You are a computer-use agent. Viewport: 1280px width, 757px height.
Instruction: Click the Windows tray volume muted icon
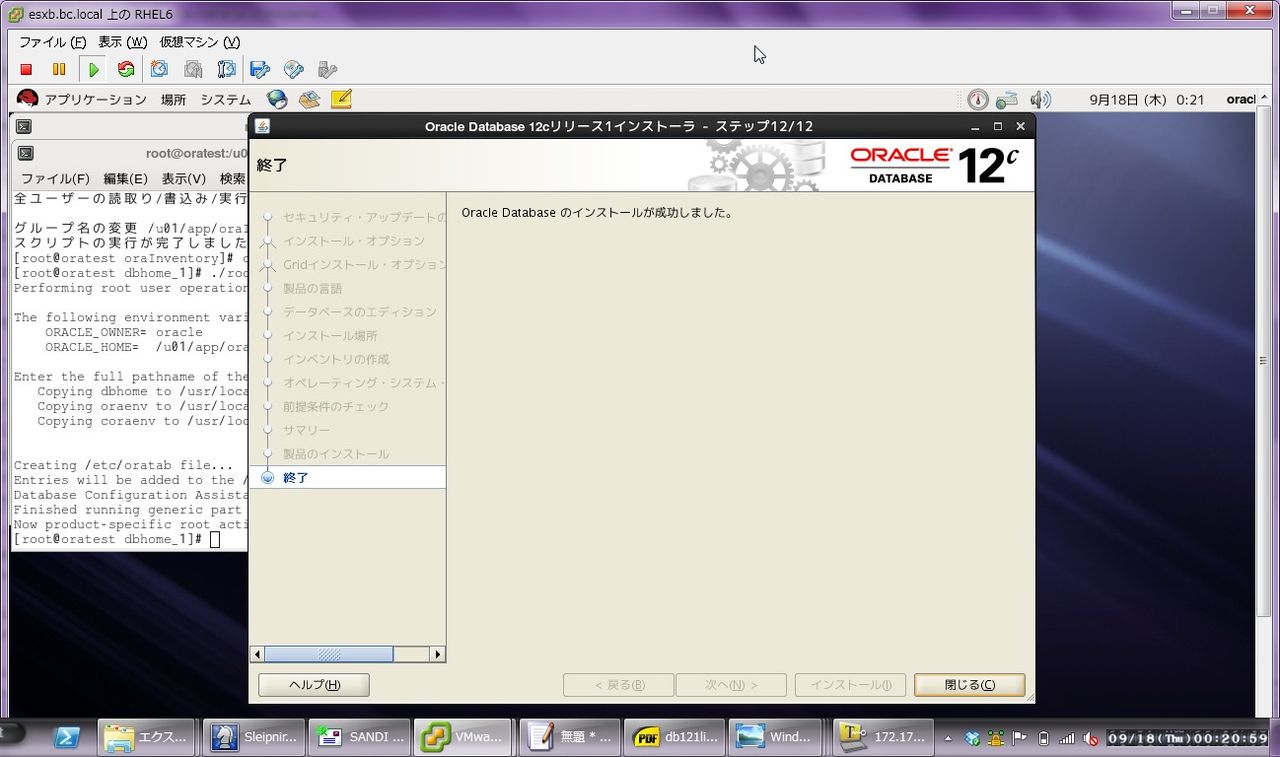(1091, 739)
